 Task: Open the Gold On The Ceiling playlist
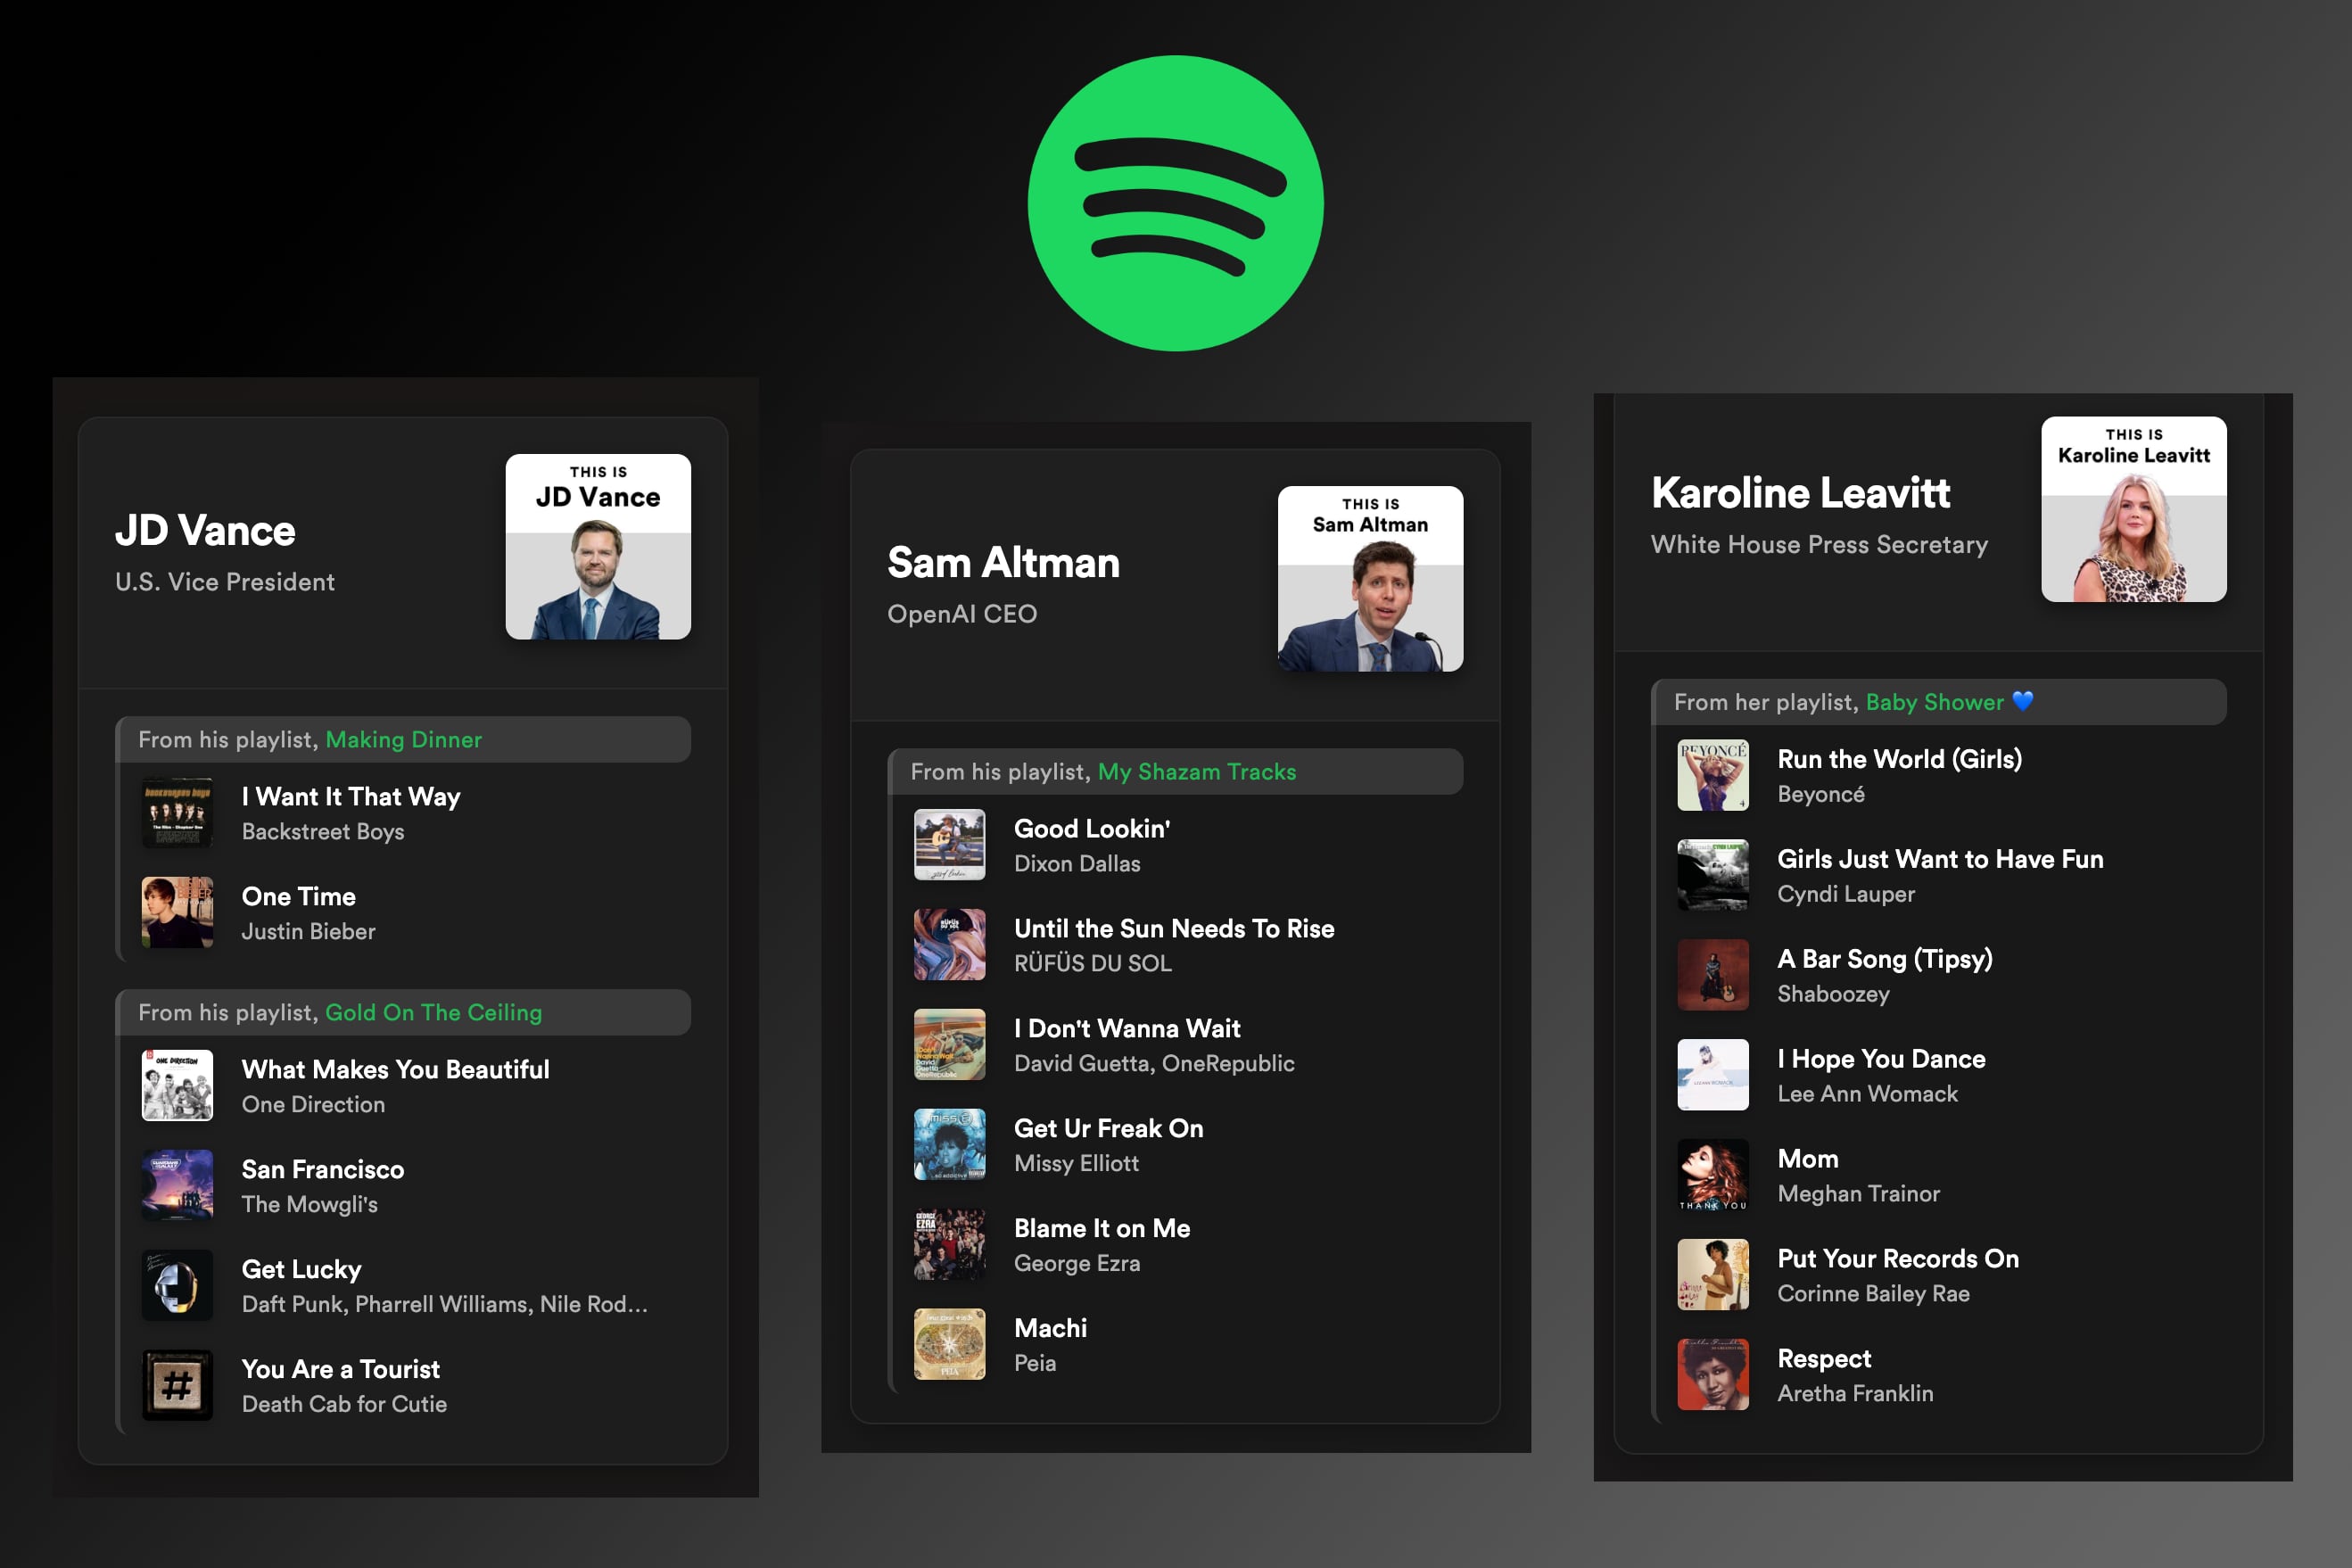pyautogui.click(x=433, y=1013)
